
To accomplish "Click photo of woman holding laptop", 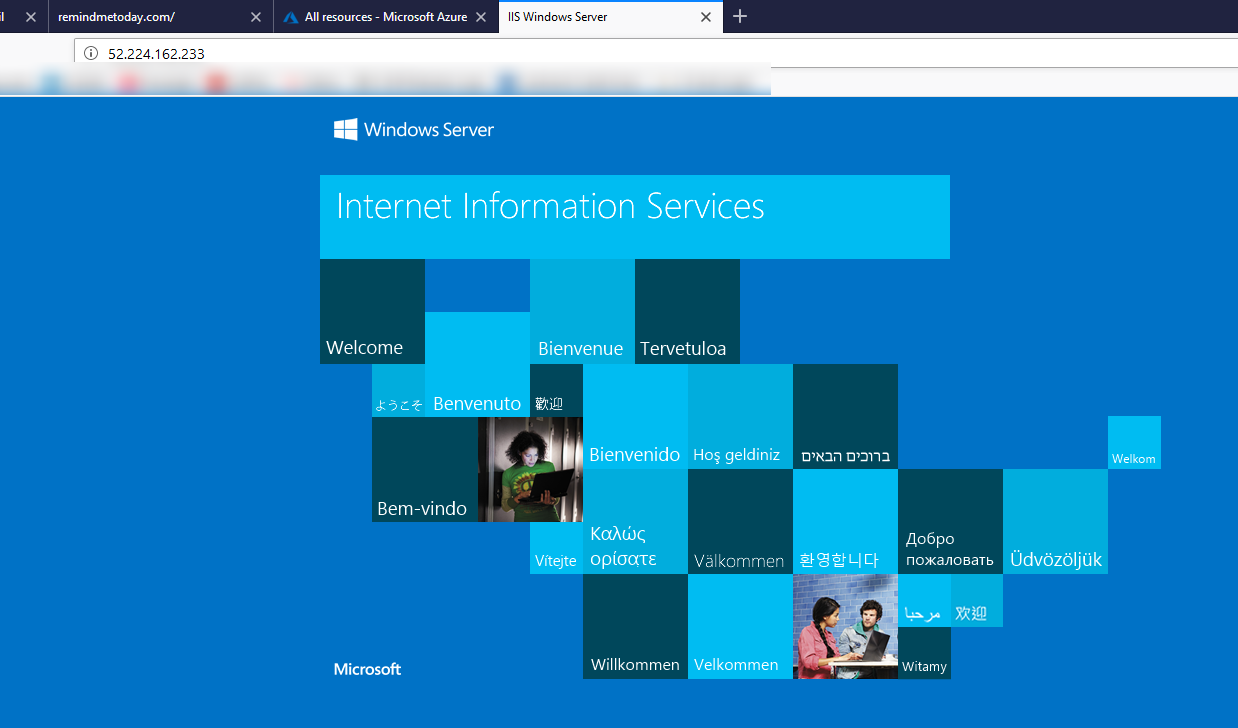I will (530, 469).
